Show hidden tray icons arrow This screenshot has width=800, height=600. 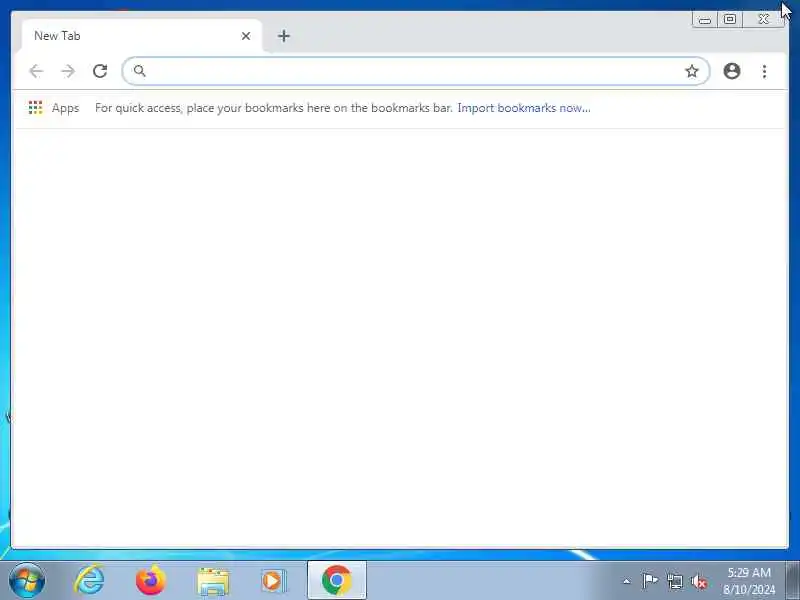tap(627, 581)
